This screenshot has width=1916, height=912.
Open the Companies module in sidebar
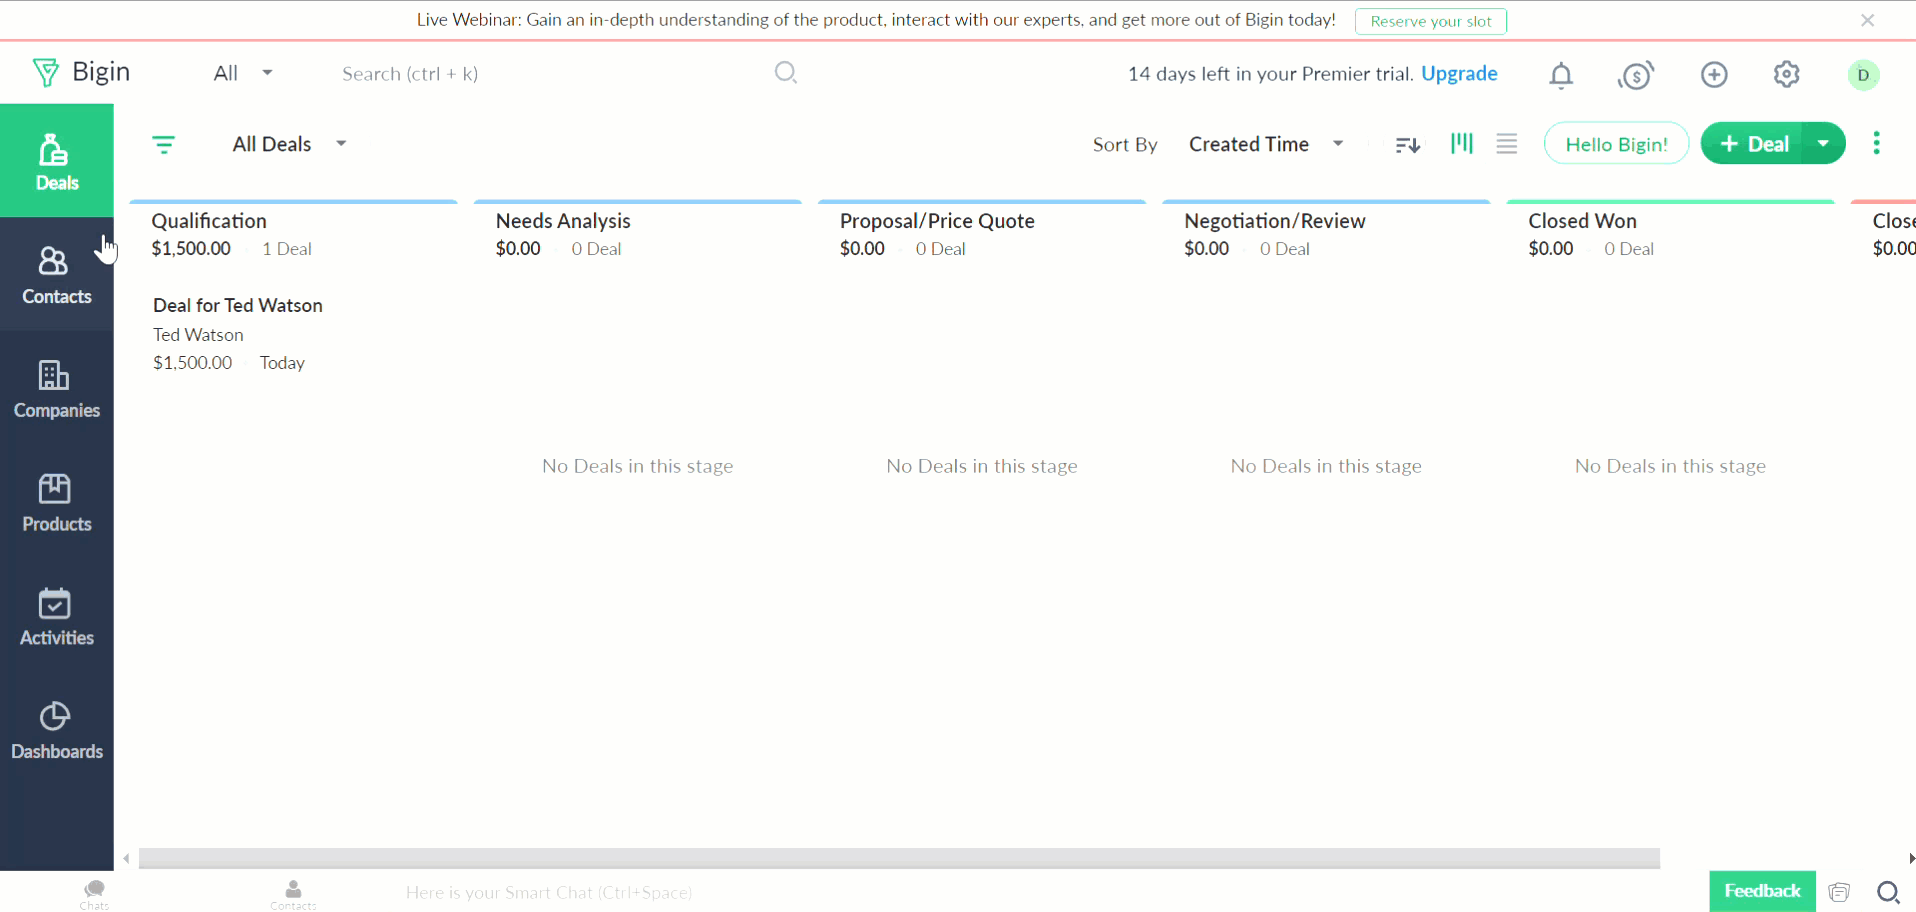click(57, 389)
